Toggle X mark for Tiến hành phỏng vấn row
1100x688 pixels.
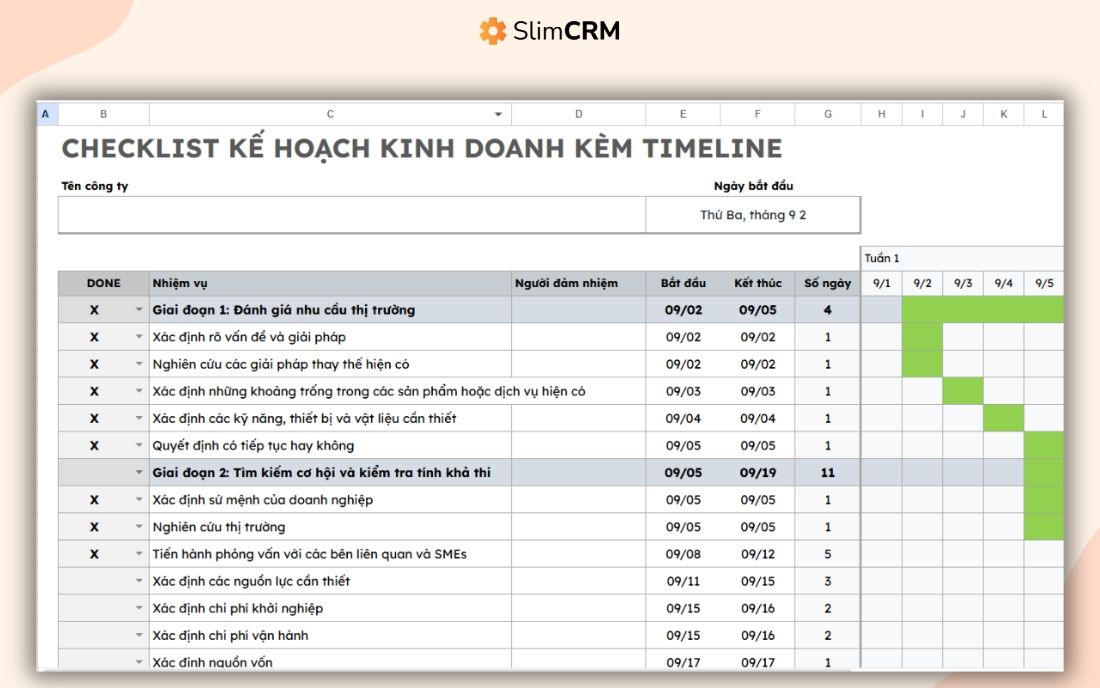[94, 554]
